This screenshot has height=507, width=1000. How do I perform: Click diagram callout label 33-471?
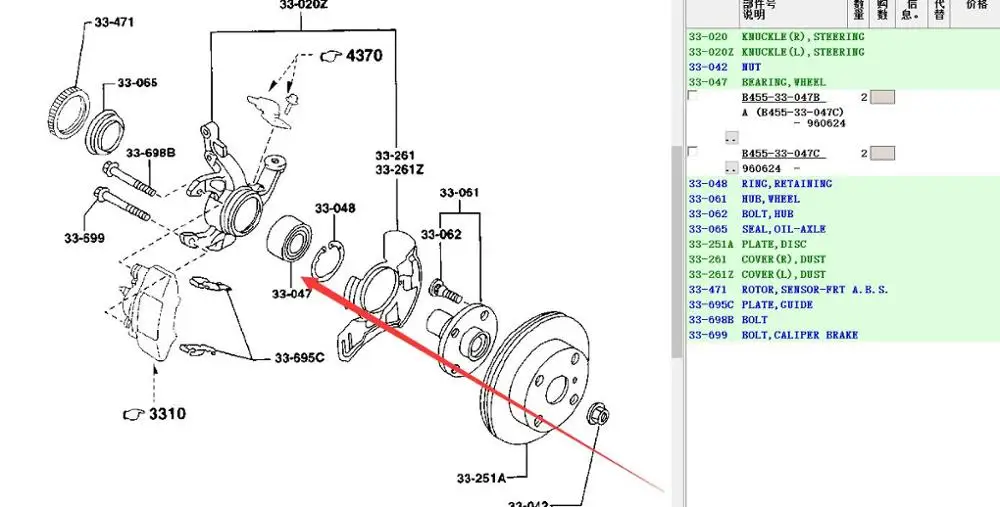point(114,22)
